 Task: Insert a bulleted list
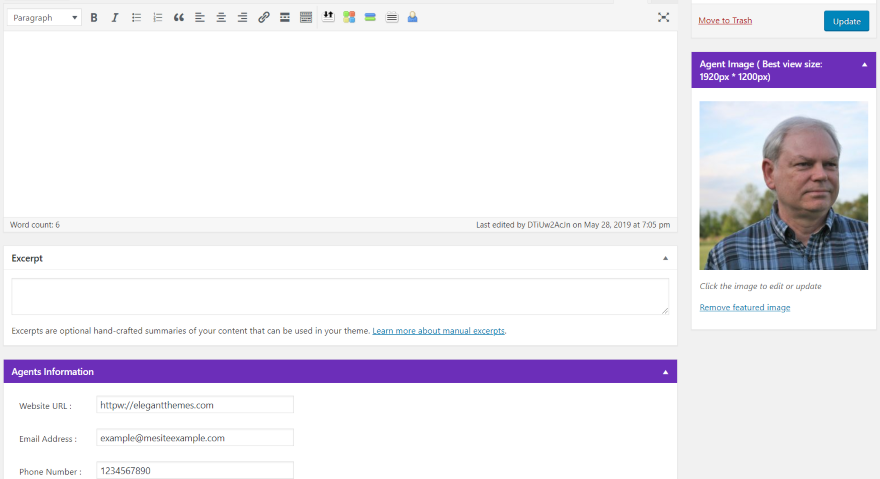[136, 17]
